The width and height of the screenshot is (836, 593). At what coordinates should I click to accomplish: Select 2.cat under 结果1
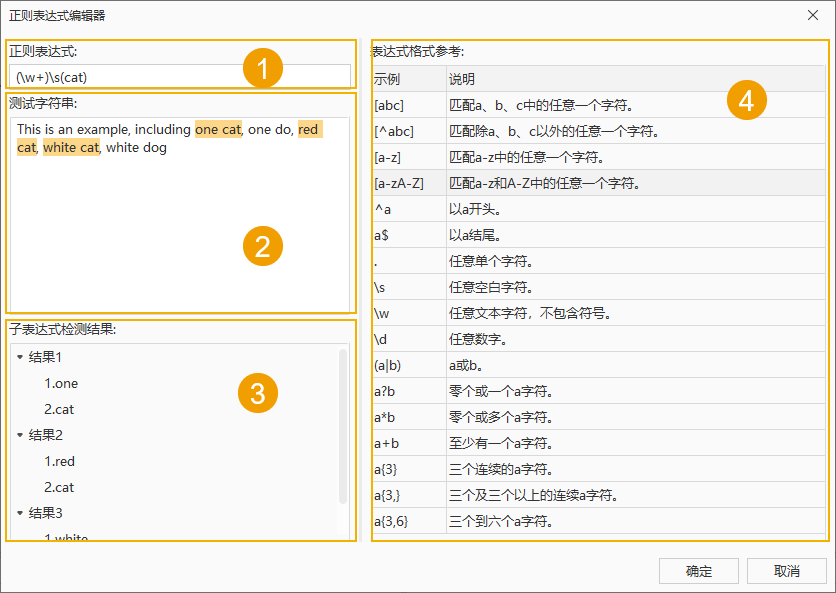[x=59, y=410]
